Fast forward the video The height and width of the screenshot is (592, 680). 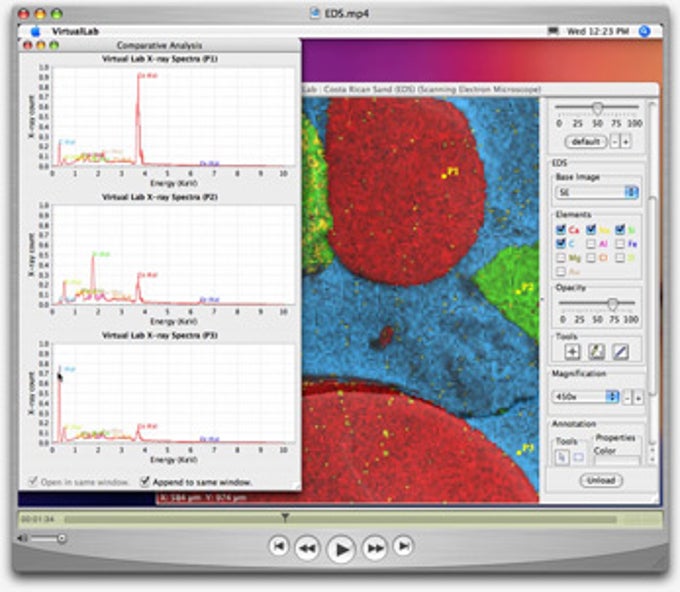coord(375,548)
